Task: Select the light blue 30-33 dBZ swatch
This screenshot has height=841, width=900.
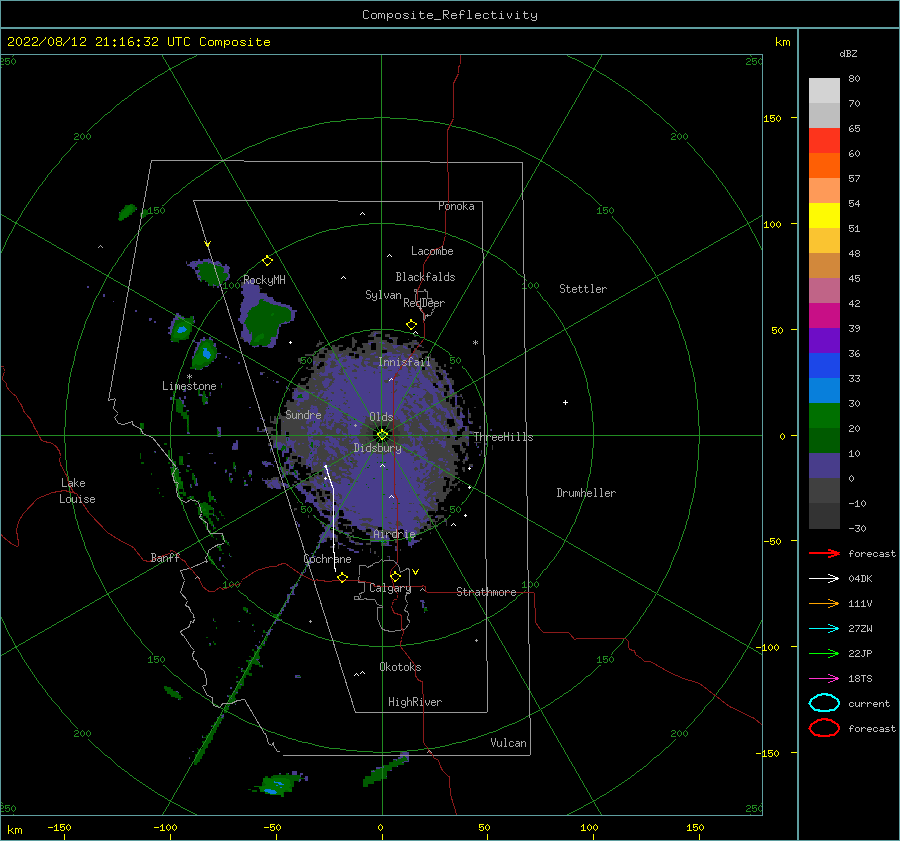Action: click(x=824, y=390)
